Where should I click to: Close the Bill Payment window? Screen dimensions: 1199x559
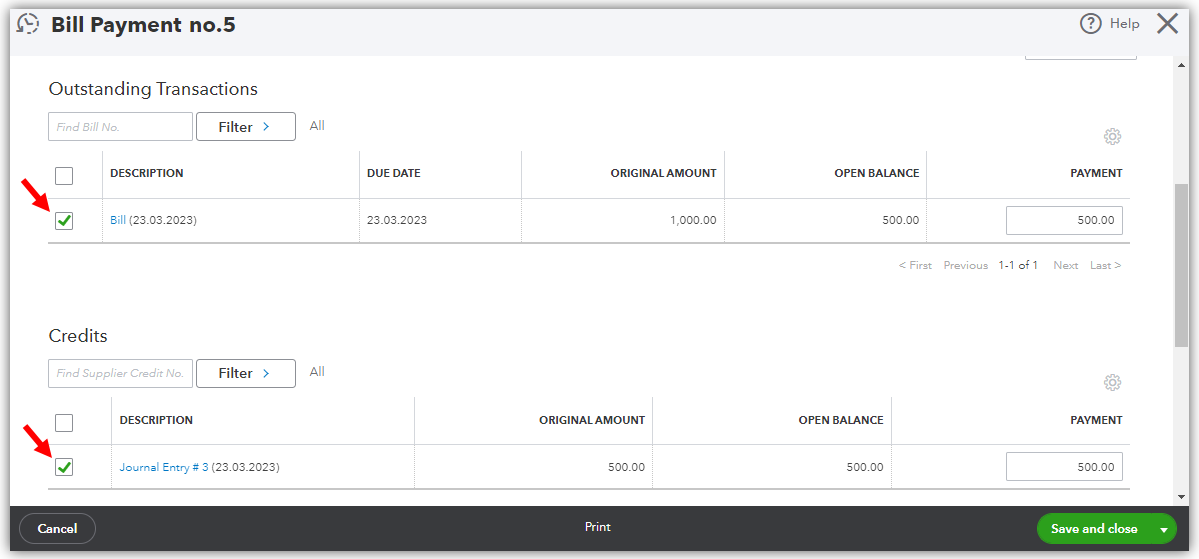(1167, 24)
